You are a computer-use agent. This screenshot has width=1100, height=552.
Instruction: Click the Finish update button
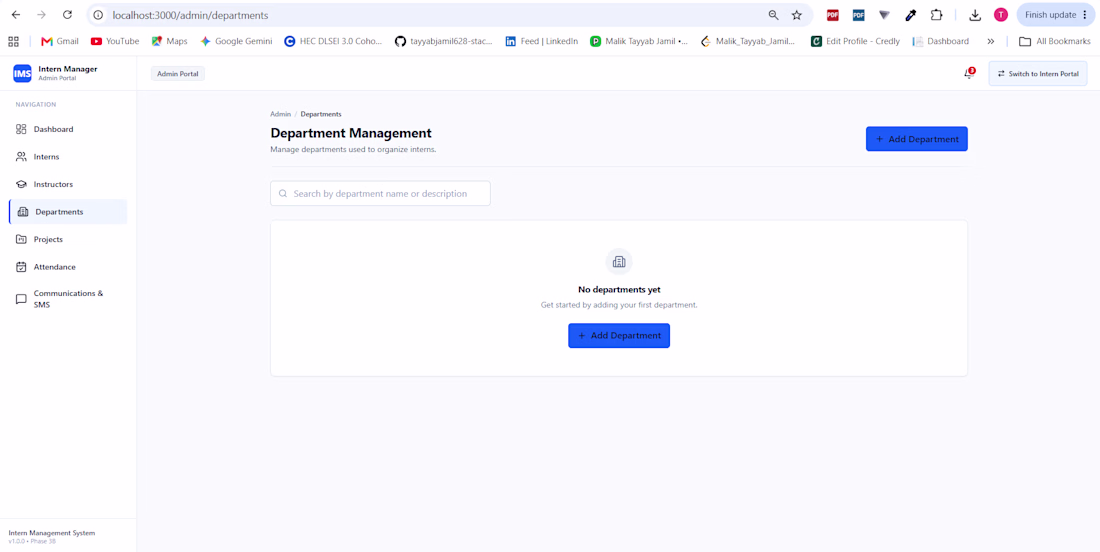click(1049, 15)
